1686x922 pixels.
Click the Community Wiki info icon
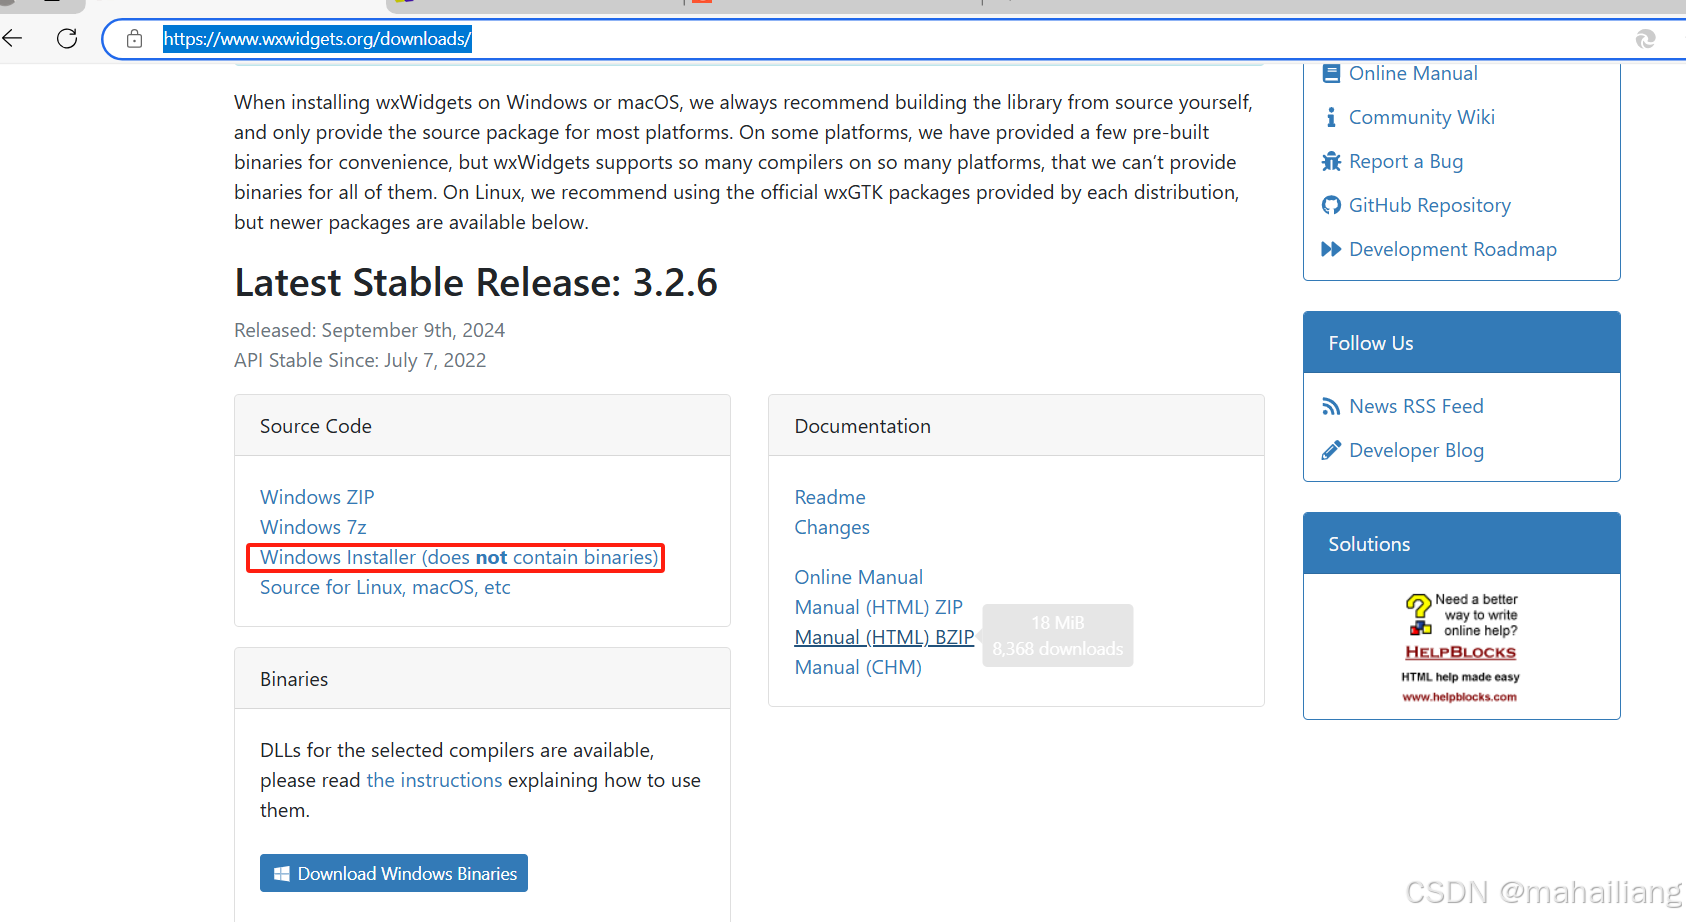click(x=1331, y=117)
